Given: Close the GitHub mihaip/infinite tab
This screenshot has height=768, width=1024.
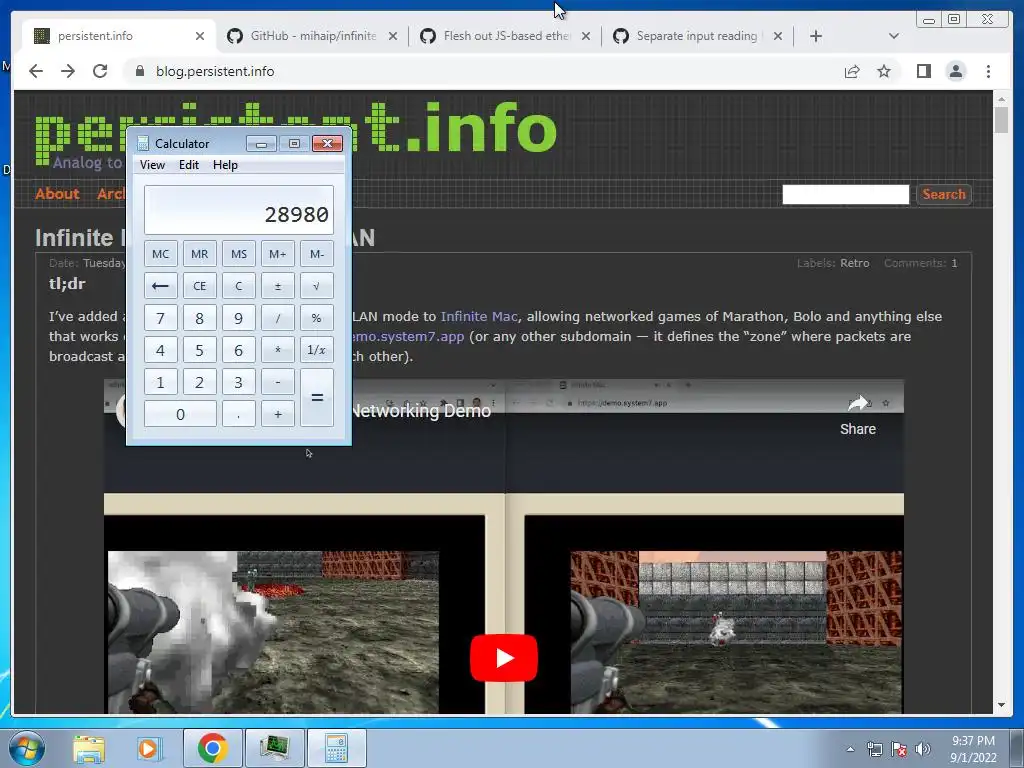Looking at the screenshot, I should 392,36.
